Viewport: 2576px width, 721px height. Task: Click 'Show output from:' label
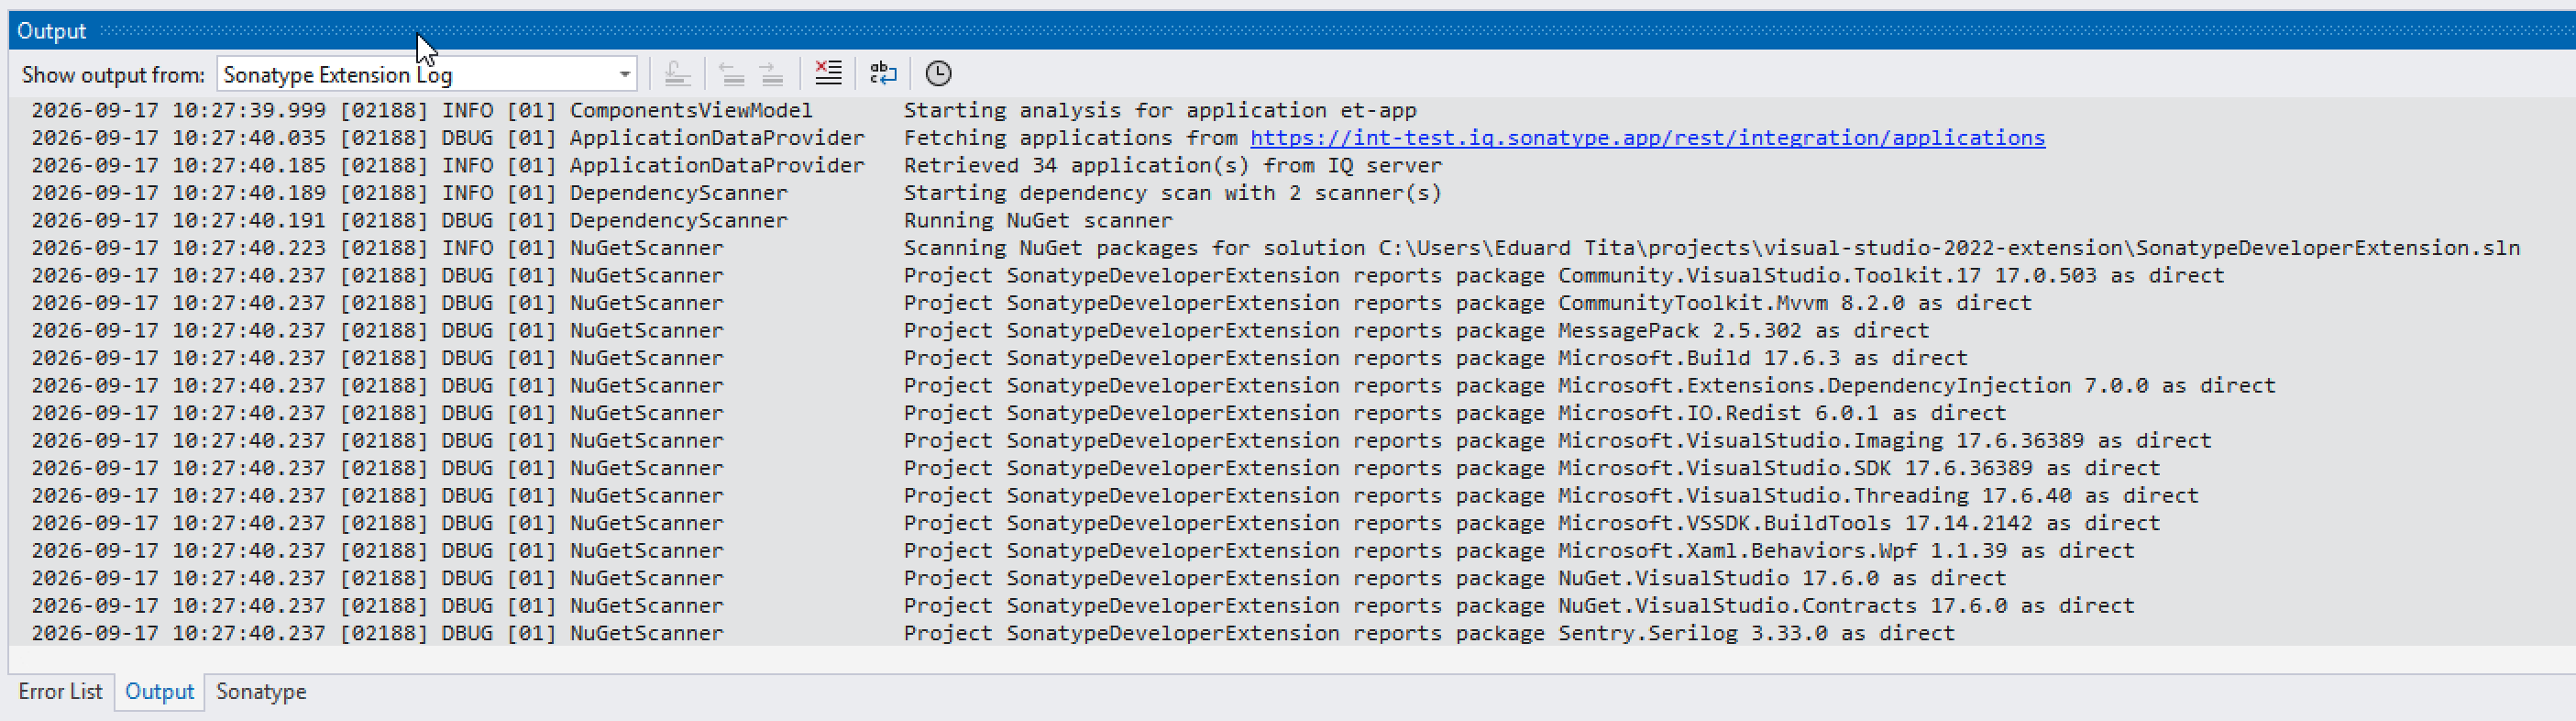[113, 75]
